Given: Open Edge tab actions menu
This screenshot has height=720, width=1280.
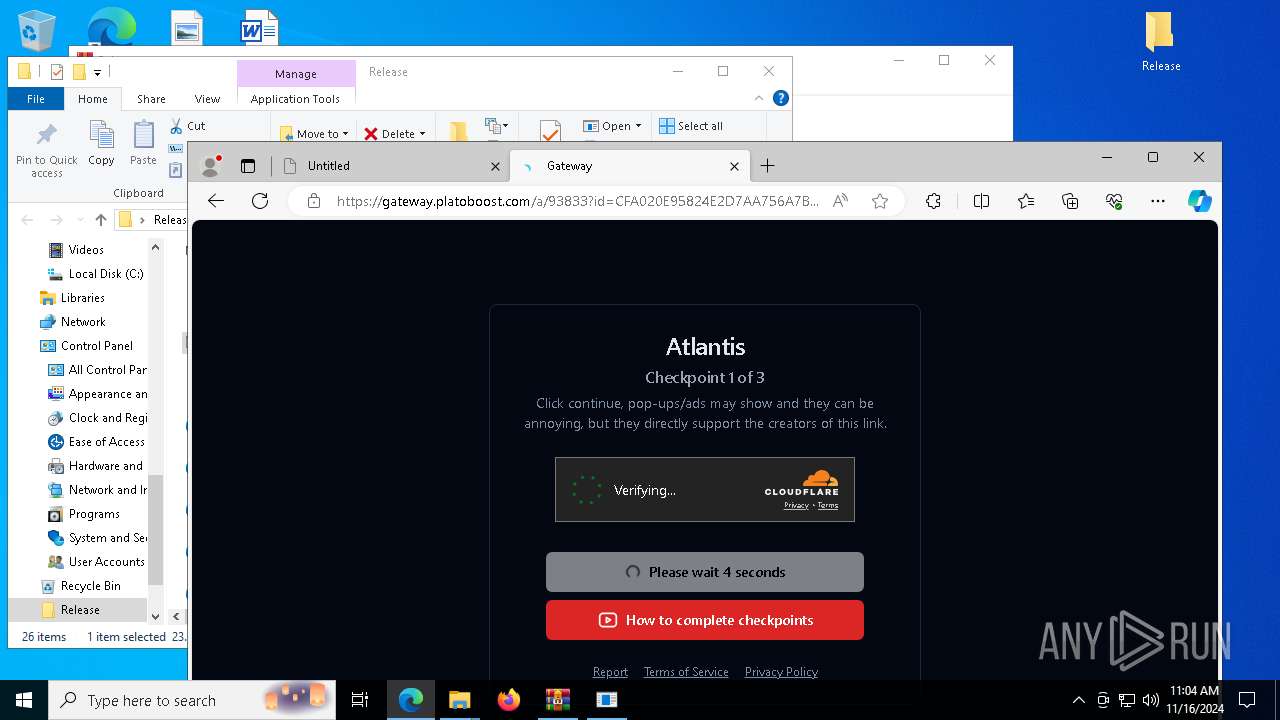Looking at the screenshot, I should pyautogui.click(x=248, y=166).
